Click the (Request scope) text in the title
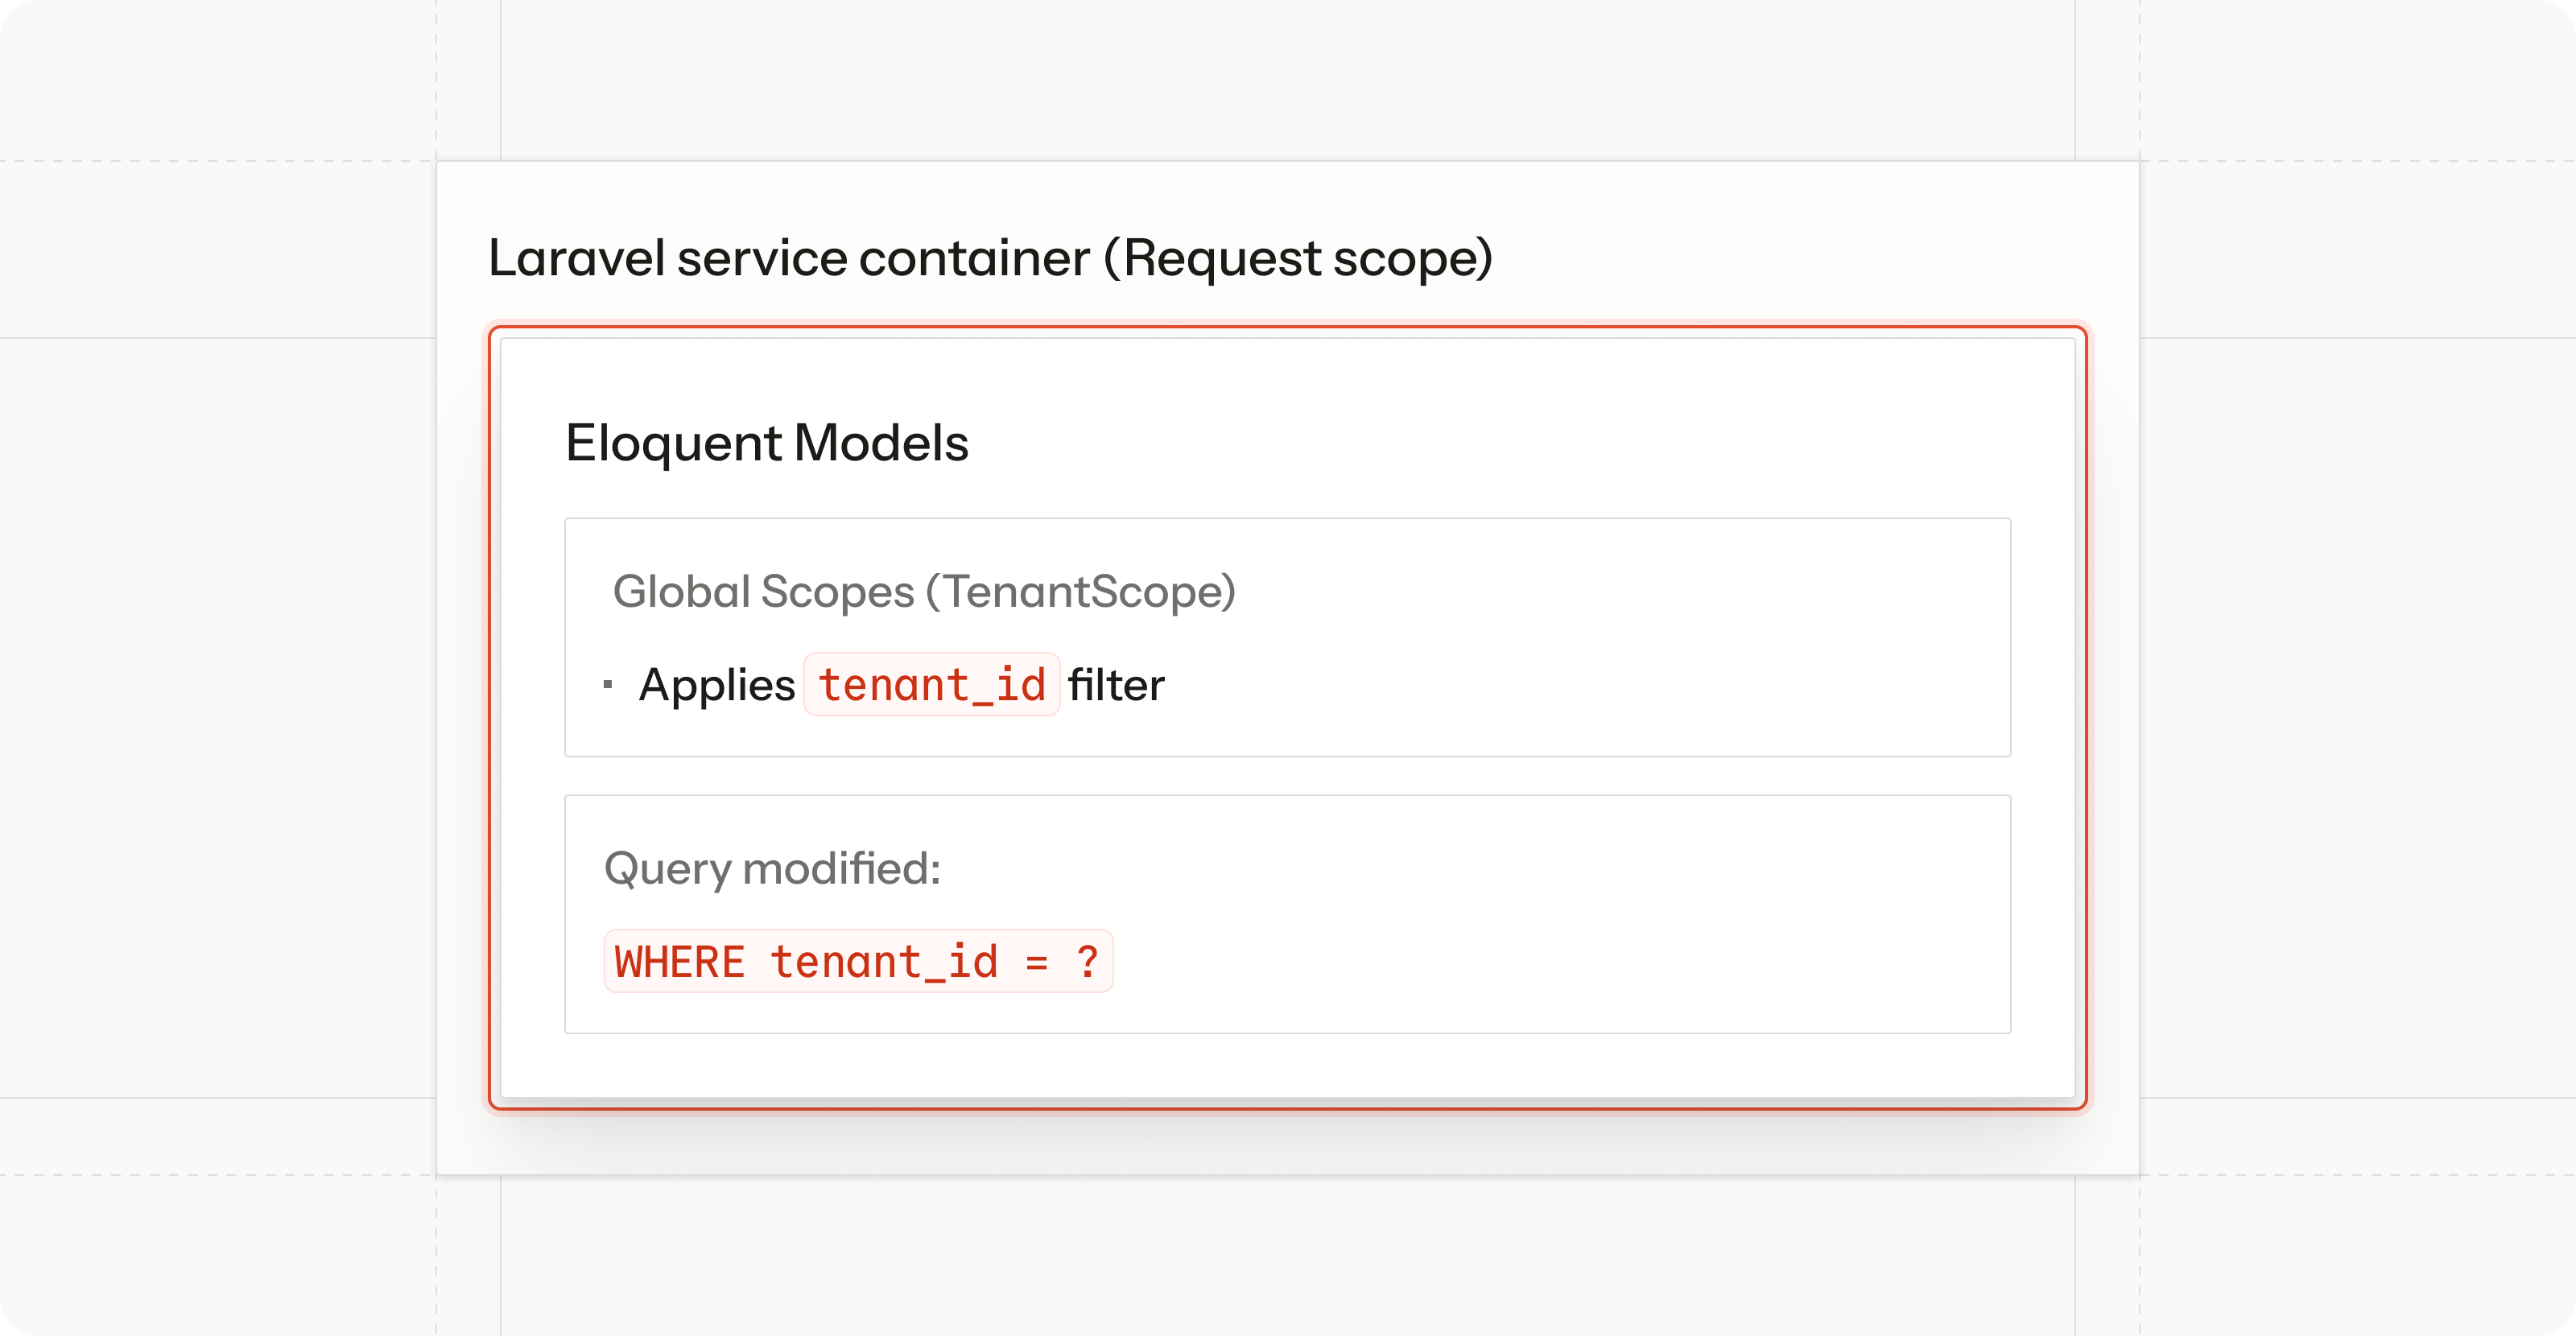Screen dimensions: 2576x1336 (1297, 258)
